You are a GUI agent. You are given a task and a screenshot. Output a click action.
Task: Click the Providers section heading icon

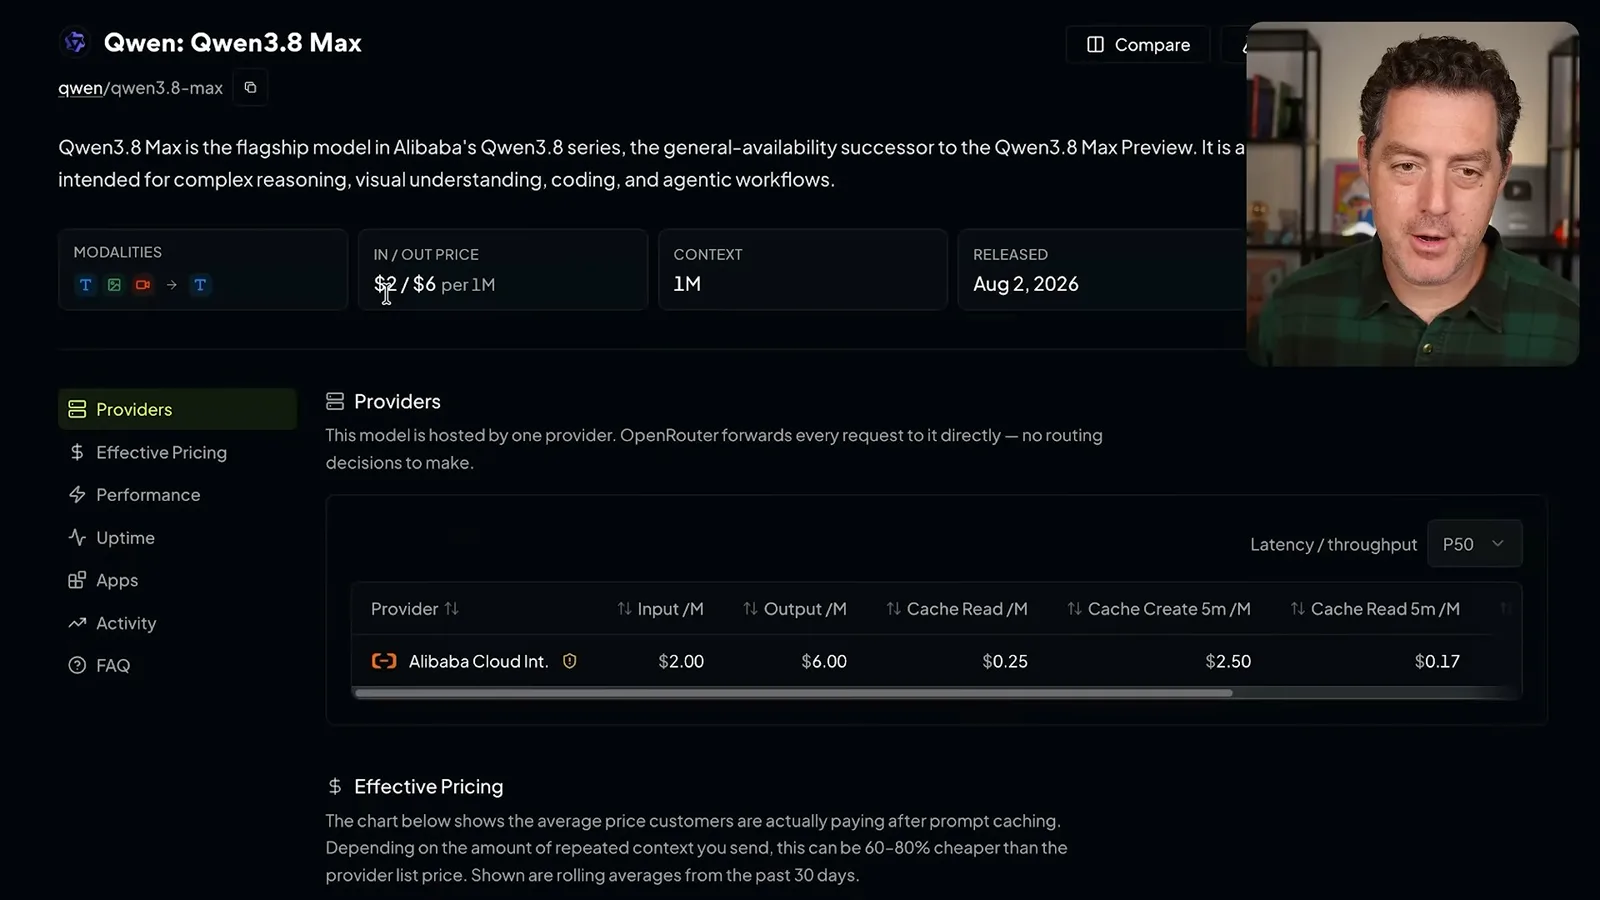pyautogui.click(x=335, y=401)
